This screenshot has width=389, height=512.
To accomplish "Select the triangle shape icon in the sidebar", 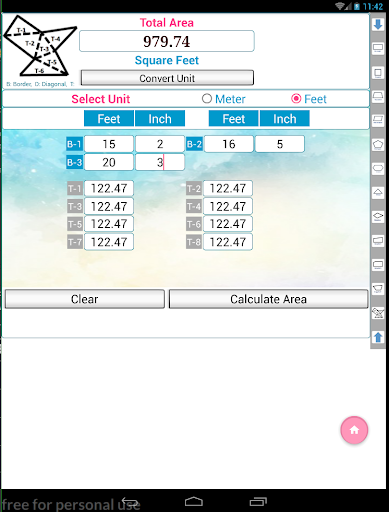I will click(378, 193).
